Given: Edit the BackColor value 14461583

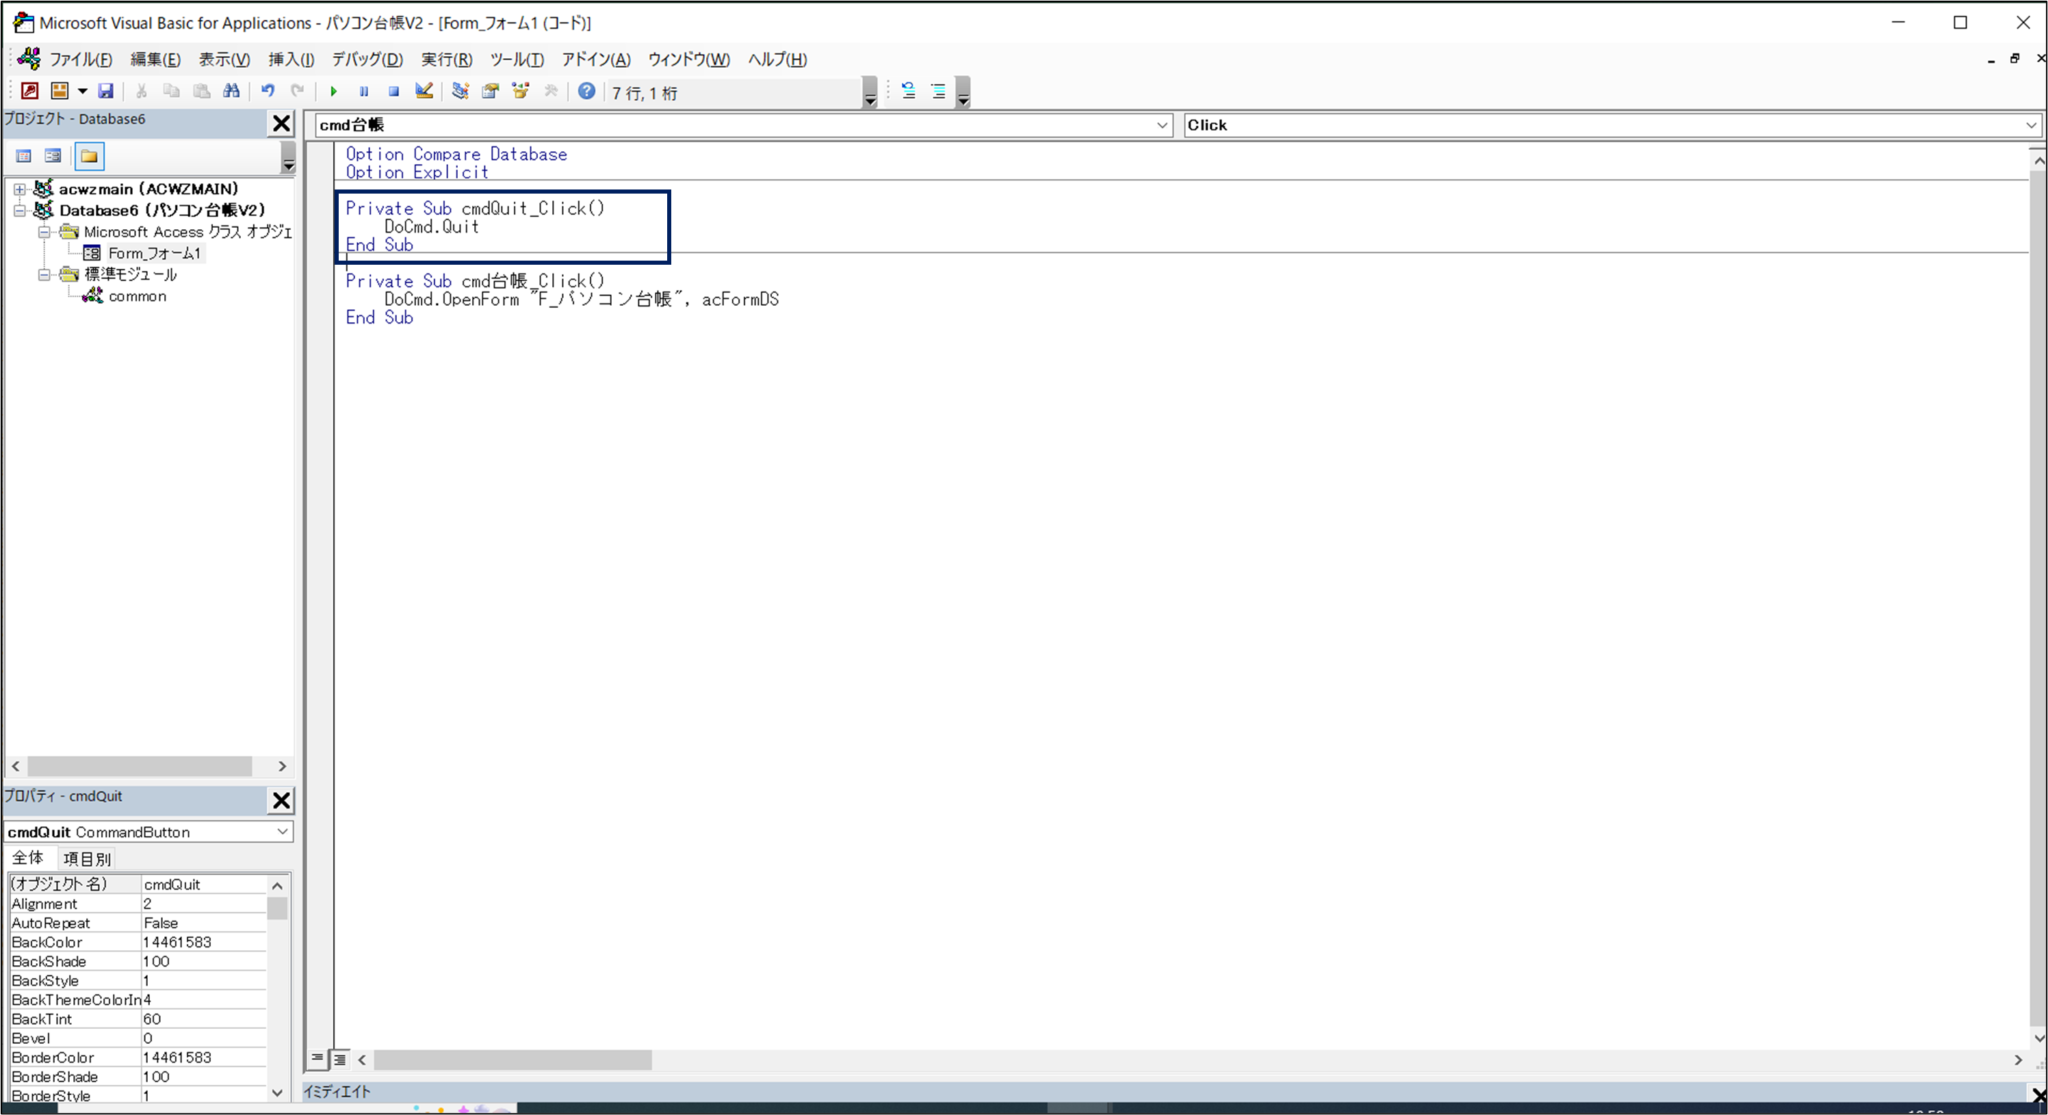Looking at the screenshot, I should tap(200, 941).
